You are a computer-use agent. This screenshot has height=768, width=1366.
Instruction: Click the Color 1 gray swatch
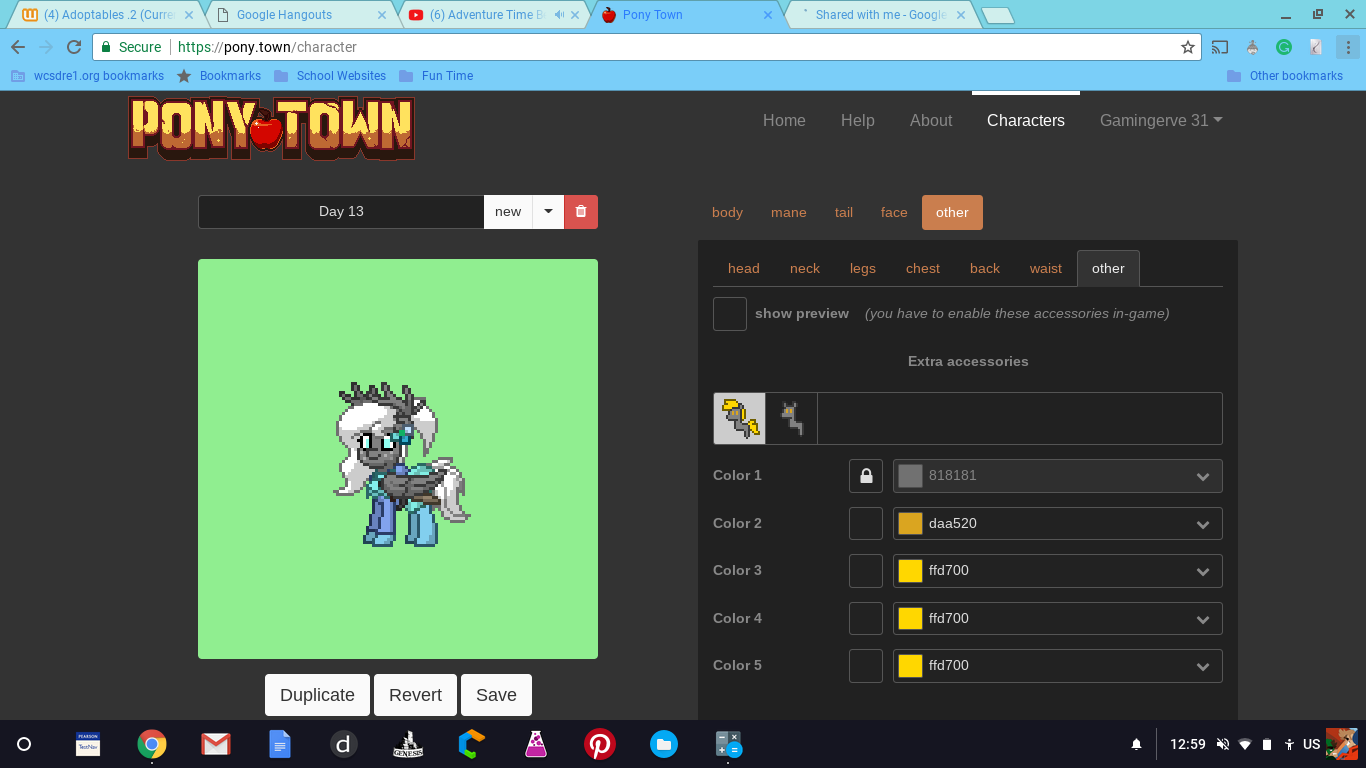click(910, 476)
